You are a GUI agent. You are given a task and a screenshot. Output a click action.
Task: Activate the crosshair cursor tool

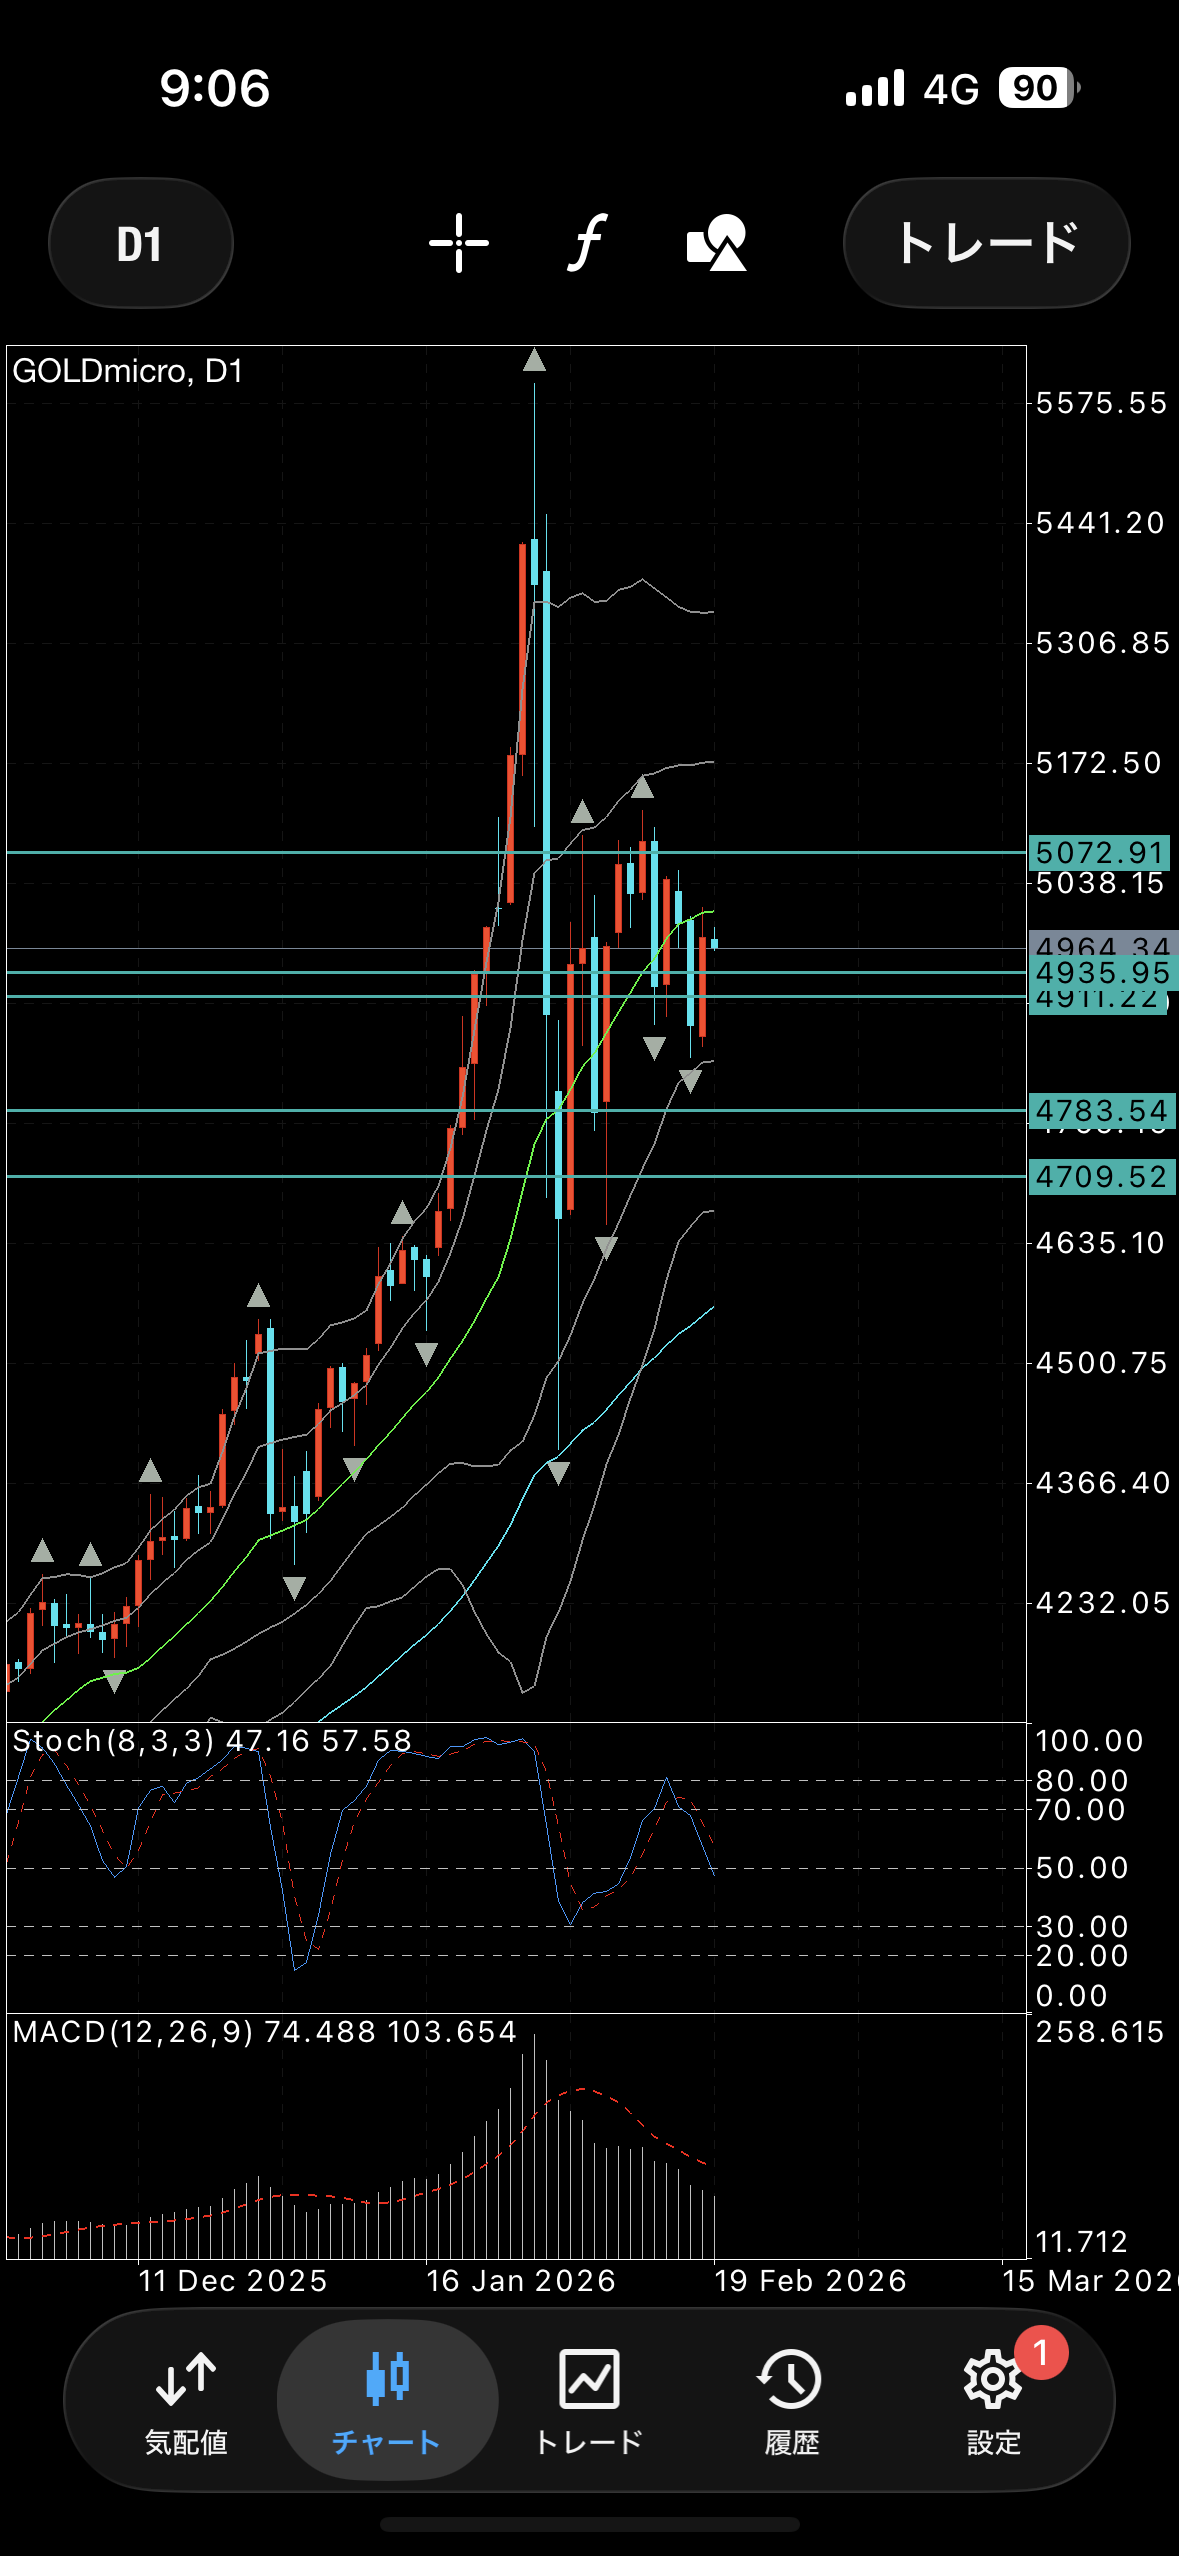459,243
